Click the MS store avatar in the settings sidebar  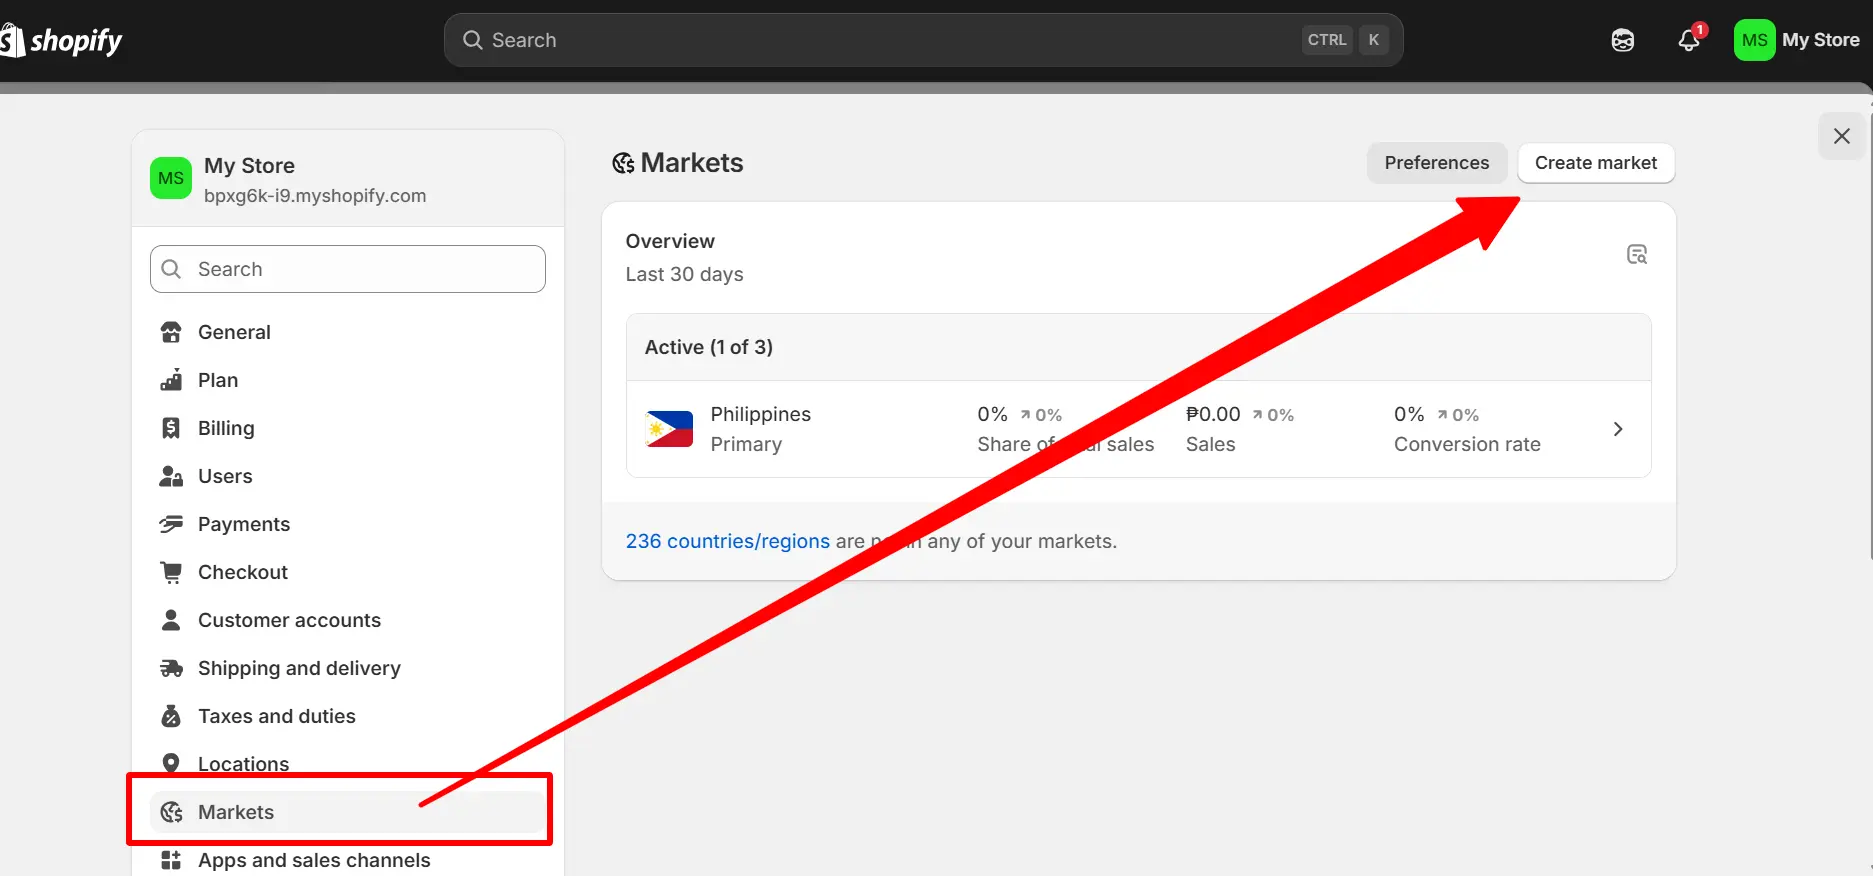pos(171,178)
